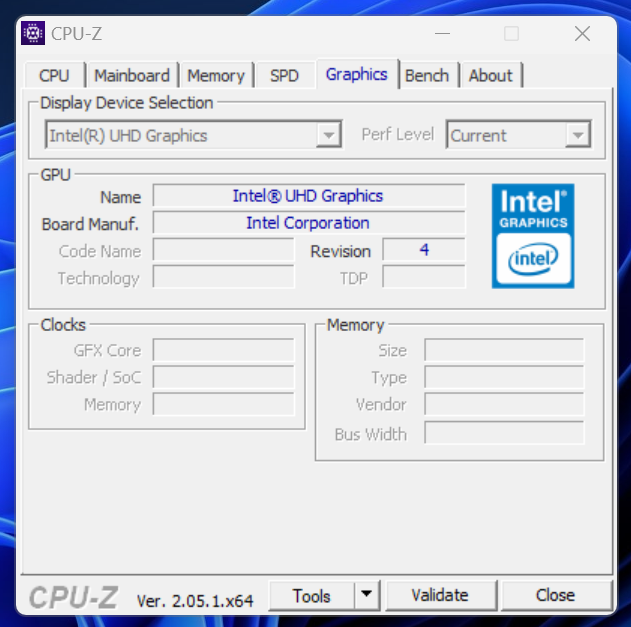Click the Revision value field
The width and height of the screenshot is (631, 627).
(x=424, y=250)
